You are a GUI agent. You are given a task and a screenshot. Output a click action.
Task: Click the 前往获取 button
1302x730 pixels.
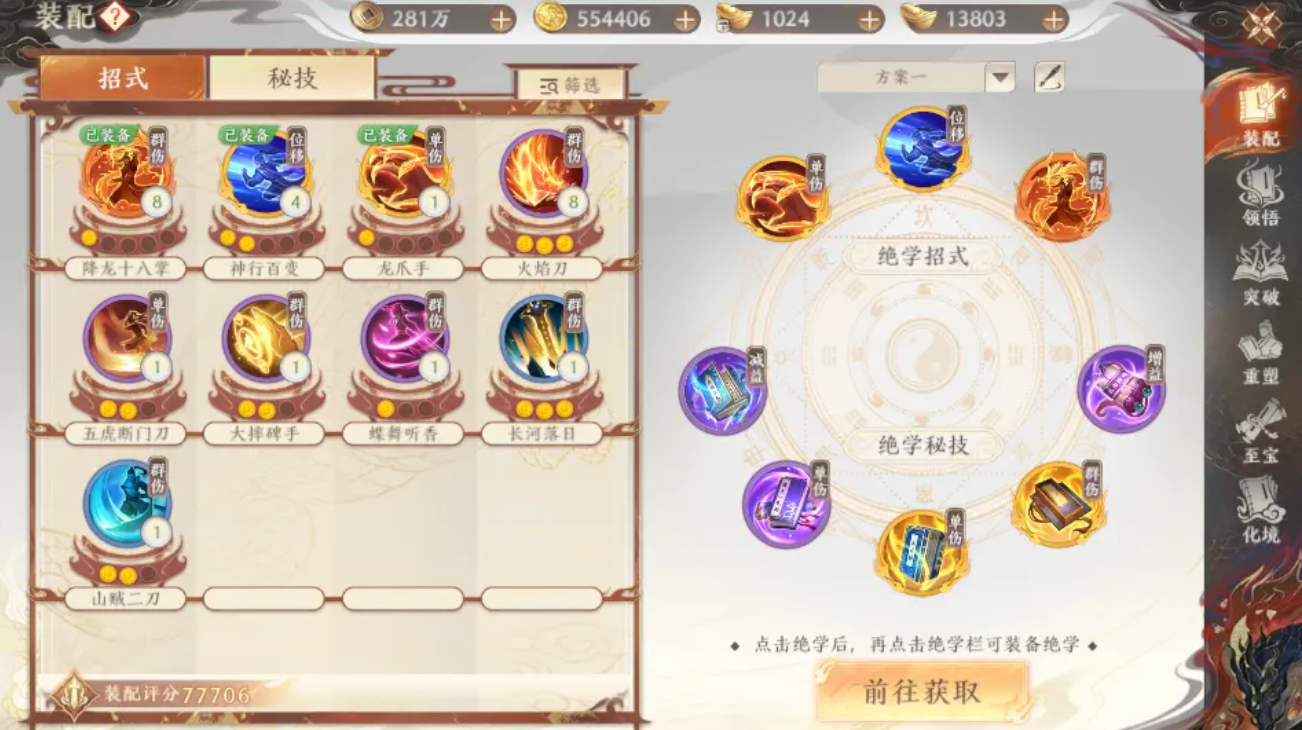tap(922, 691)
